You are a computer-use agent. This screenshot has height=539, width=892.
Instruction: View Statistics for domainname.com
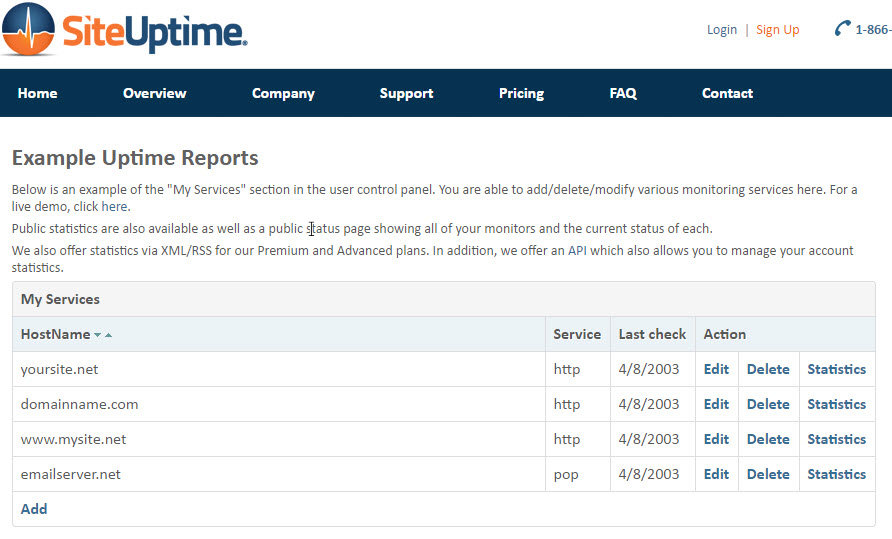(837, 404)
